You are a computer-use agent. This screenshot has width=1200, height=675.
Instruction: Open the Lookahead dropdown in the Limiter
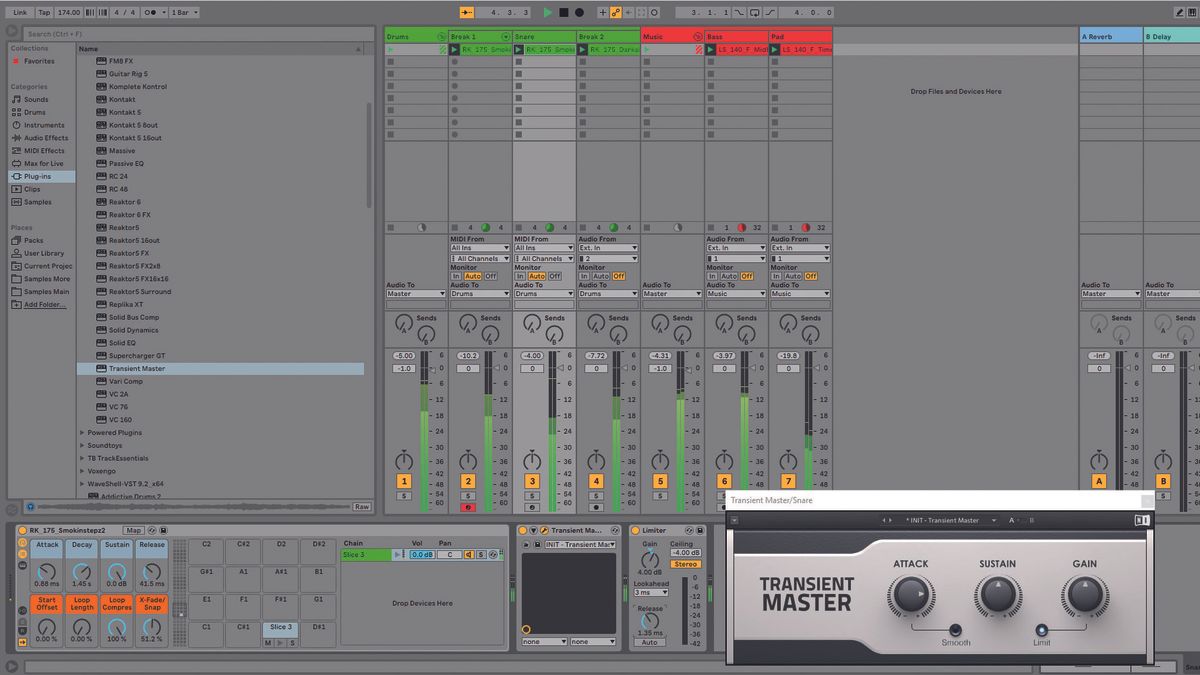coord(650,592)
